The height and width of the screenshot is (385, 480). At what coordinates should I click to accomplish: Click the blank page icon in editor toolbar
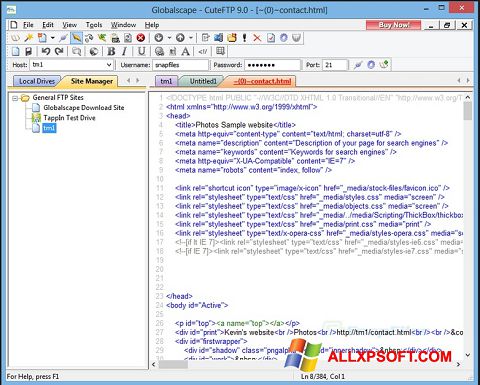click(16, 51)
